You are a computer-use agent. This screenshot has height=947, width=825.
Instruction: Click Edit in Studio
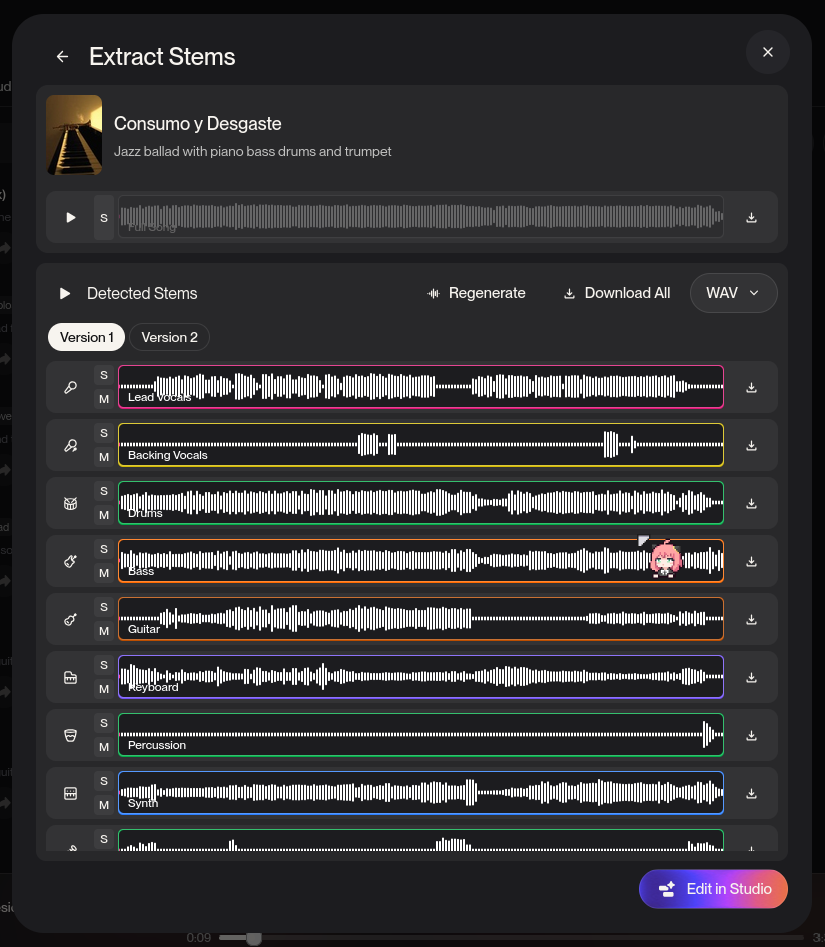point(713,889)
